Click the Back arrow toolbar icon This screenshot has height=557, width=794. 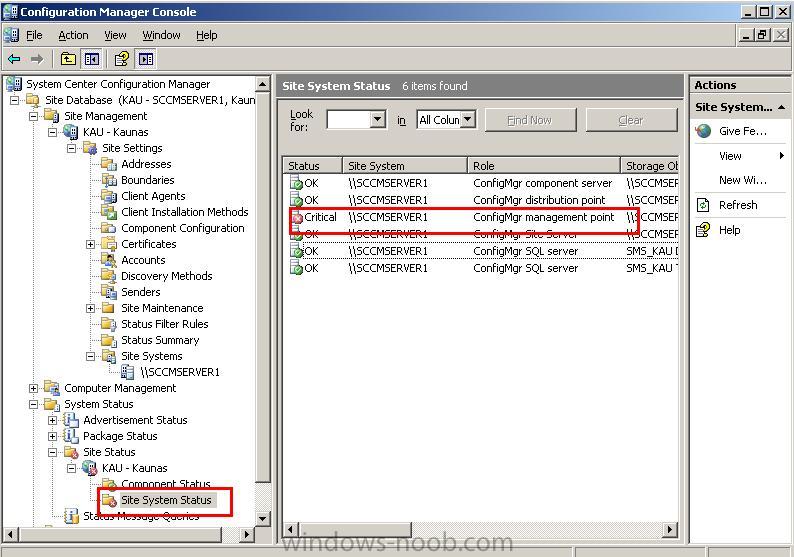click(14, 59)
